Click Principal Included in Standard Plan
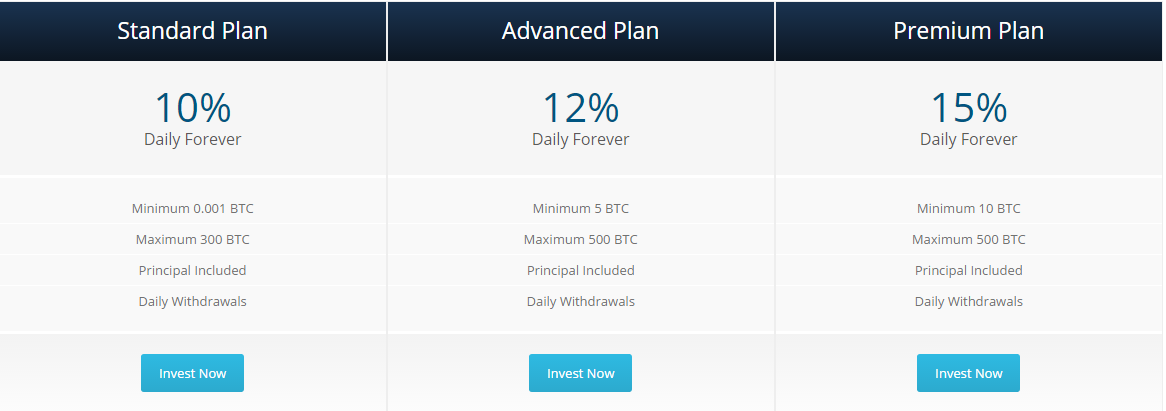1166x411 pixels. tap(192, 270)
